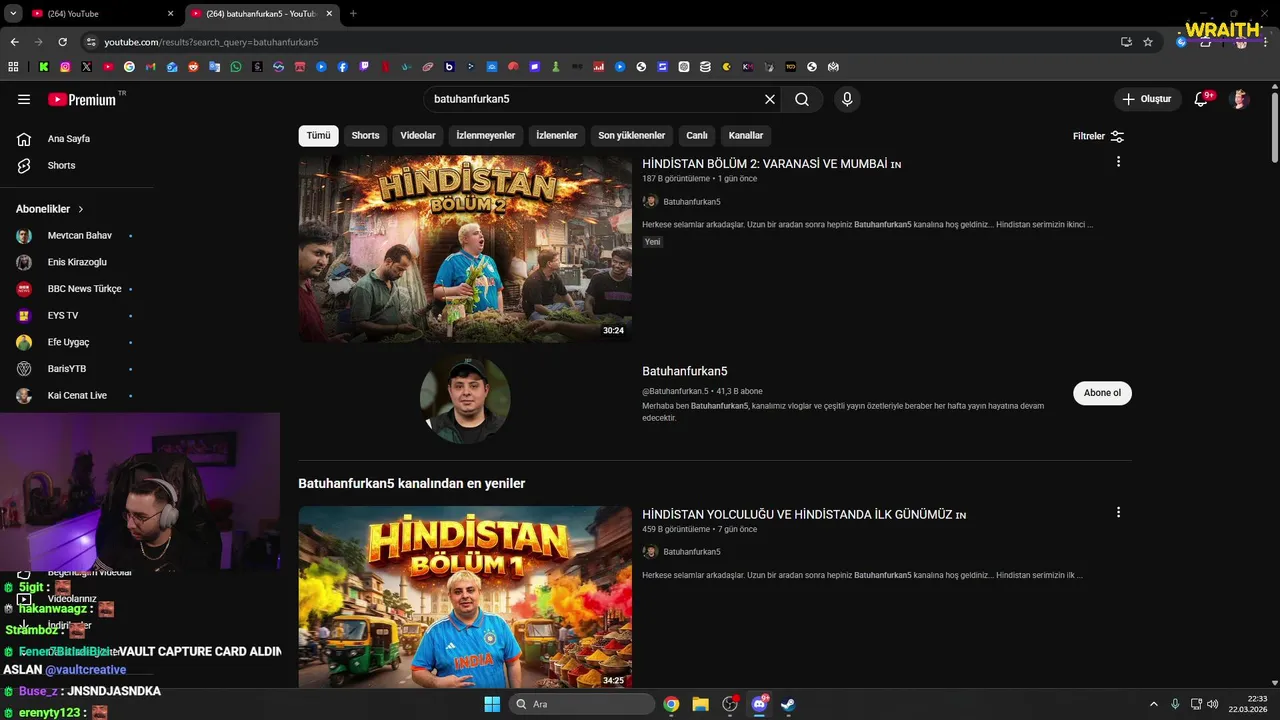This screenshot has width=1280, height=720.
Task: Show hidden system tray icons
Action: coord(1153,704)
